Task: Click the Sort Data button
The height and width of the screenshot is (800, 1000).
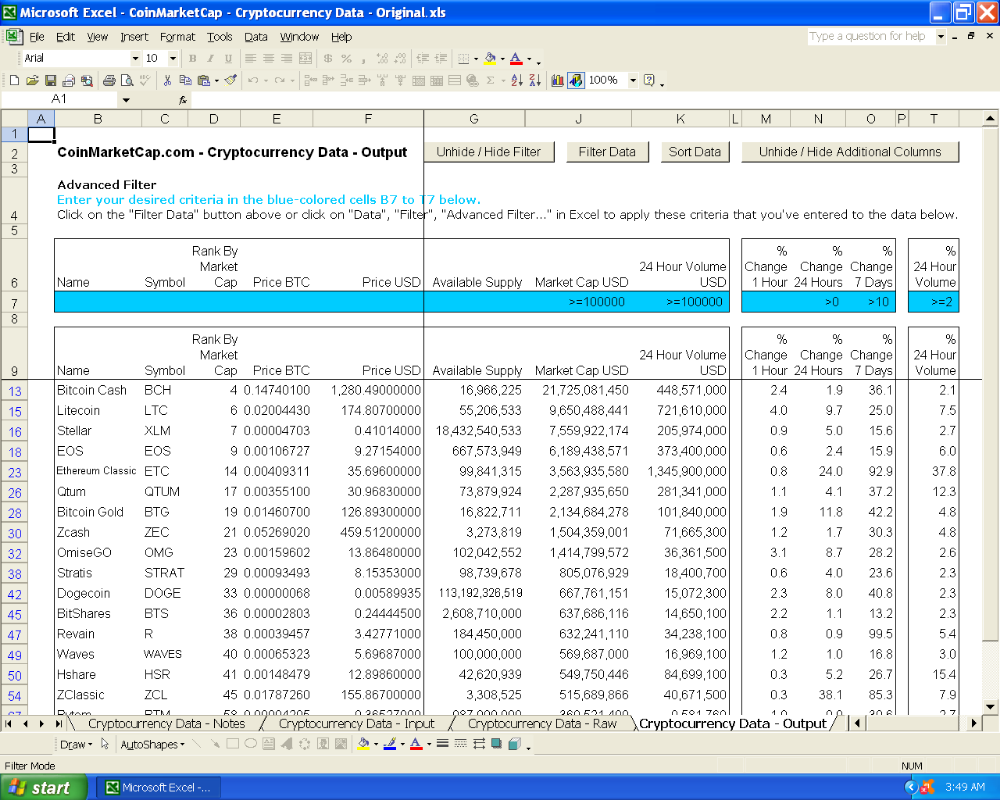Action: [695, 152]
